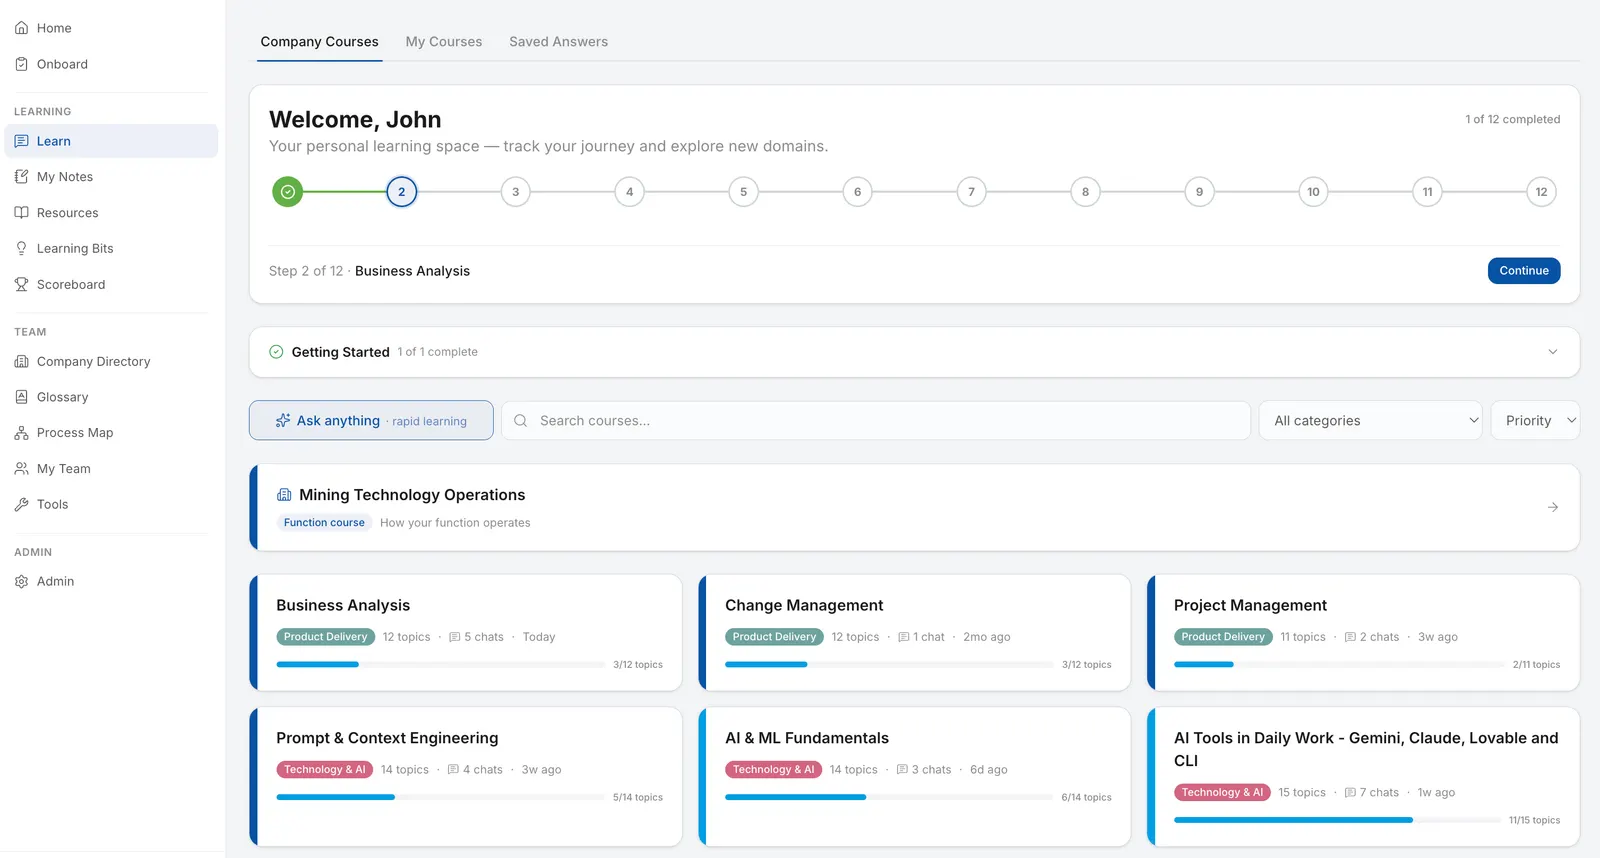The image size is (1600, 858).
Task: Open the All categories dropdown
Action: pos(1370,421)
